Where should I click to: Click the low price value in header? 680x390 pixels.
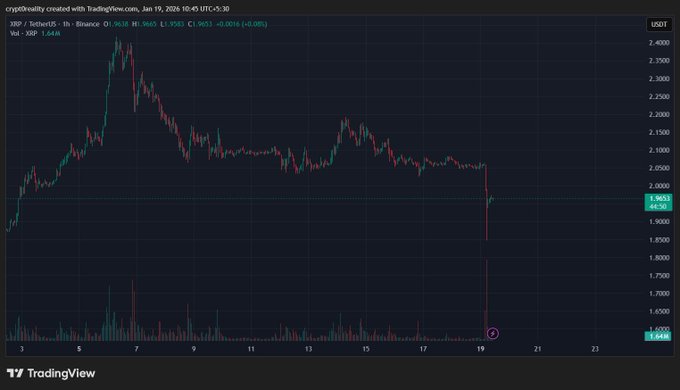tap(172, 24)
